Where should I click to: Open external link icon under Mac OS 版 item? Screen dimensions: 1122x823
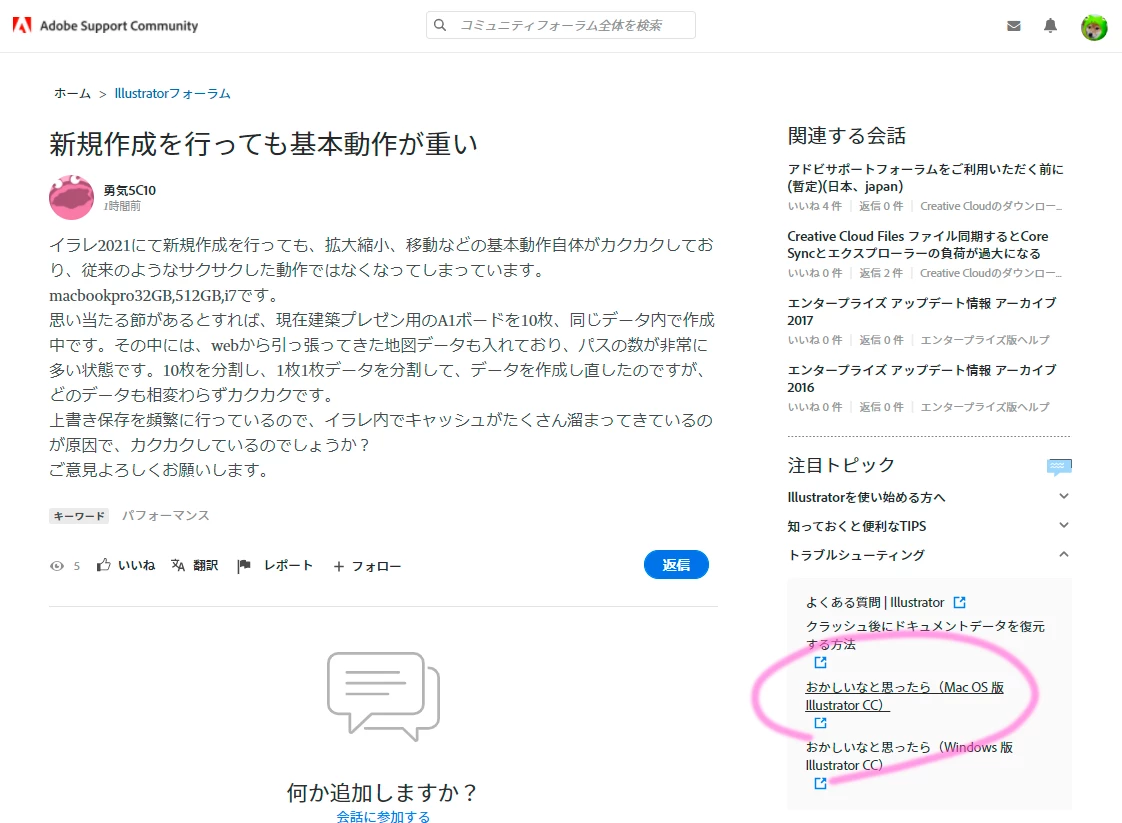[x=820, y=723]
